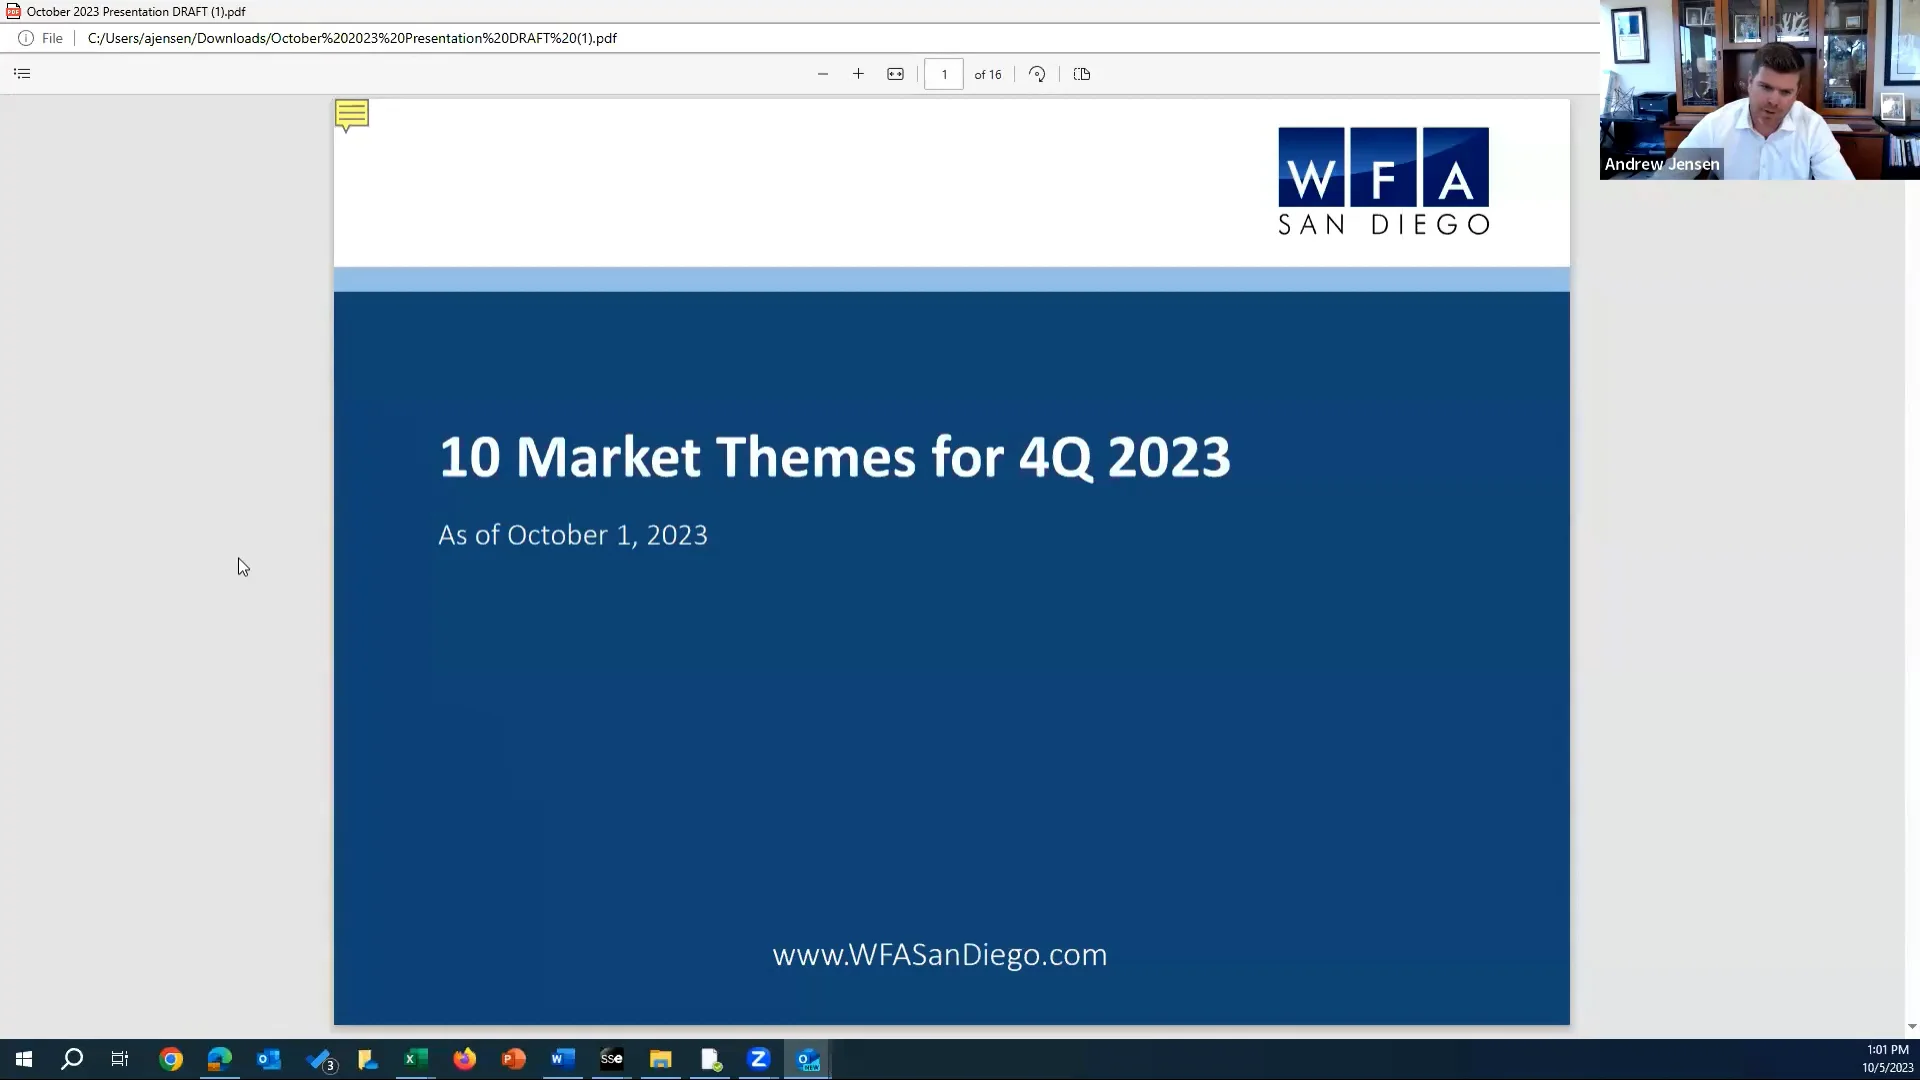Click the file info icon in address bar
Viewport: 1920px width, 1080px height.
coord(26,38)
